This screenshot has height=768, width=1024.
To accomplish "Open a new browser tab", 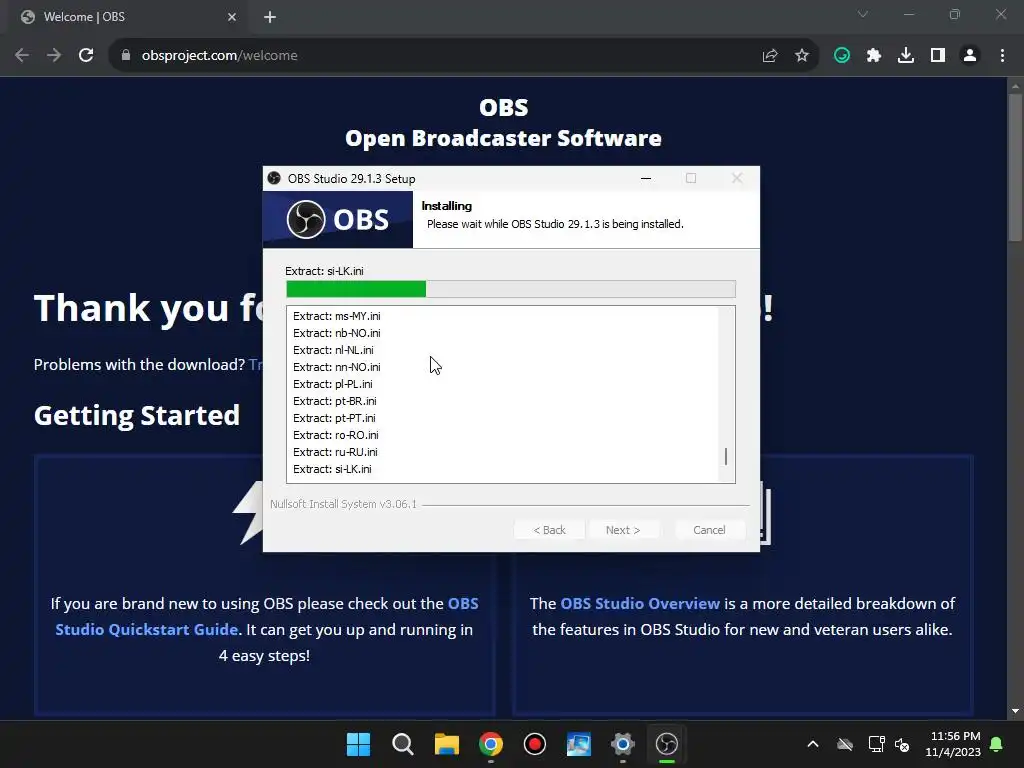I will [x=270, y=17].
